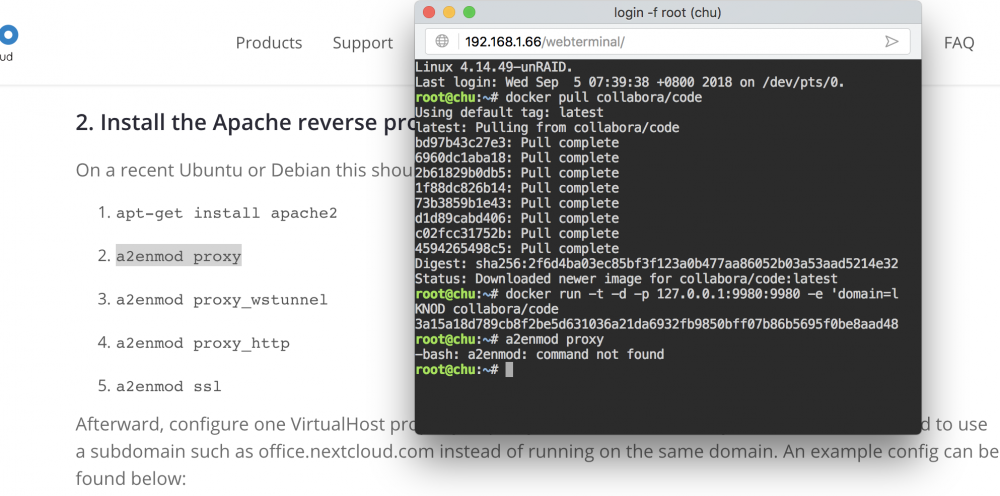Click the container ID '3a15a18d789c...' line
Viewport: 1000px width, 496px height.
656,325
